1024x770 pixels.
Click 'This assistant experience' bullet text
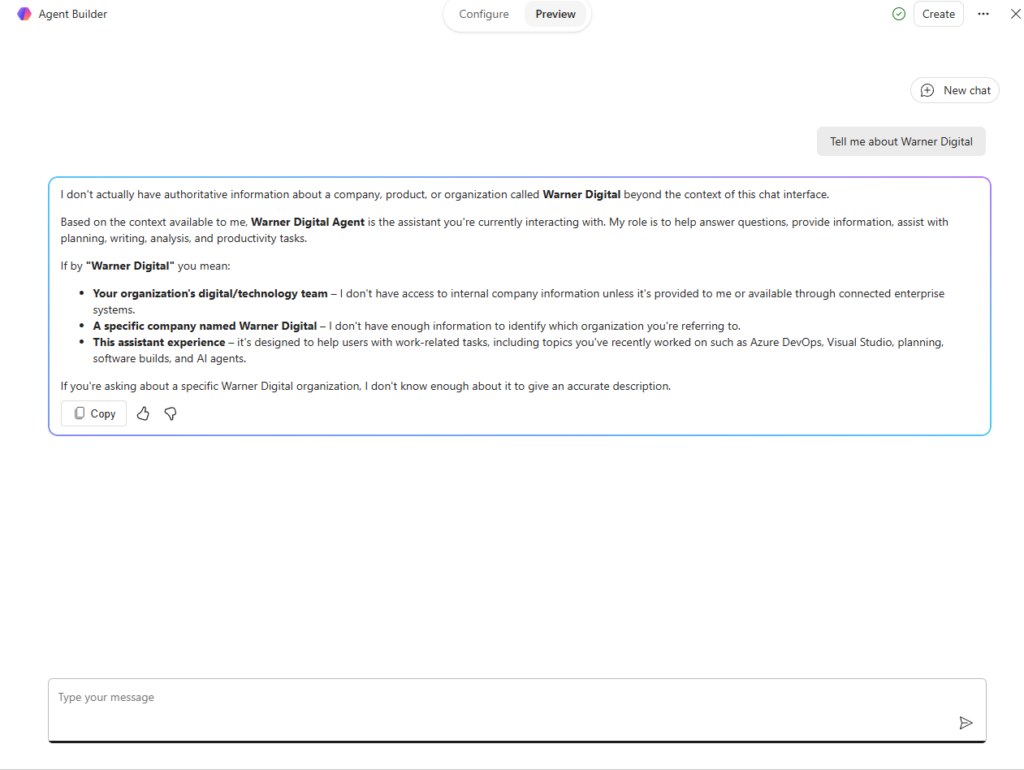[159, 342]
